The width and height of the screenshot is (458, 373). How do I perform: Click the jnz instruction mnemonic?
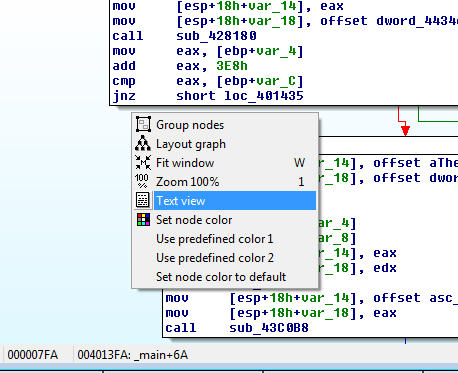point(124,96)
